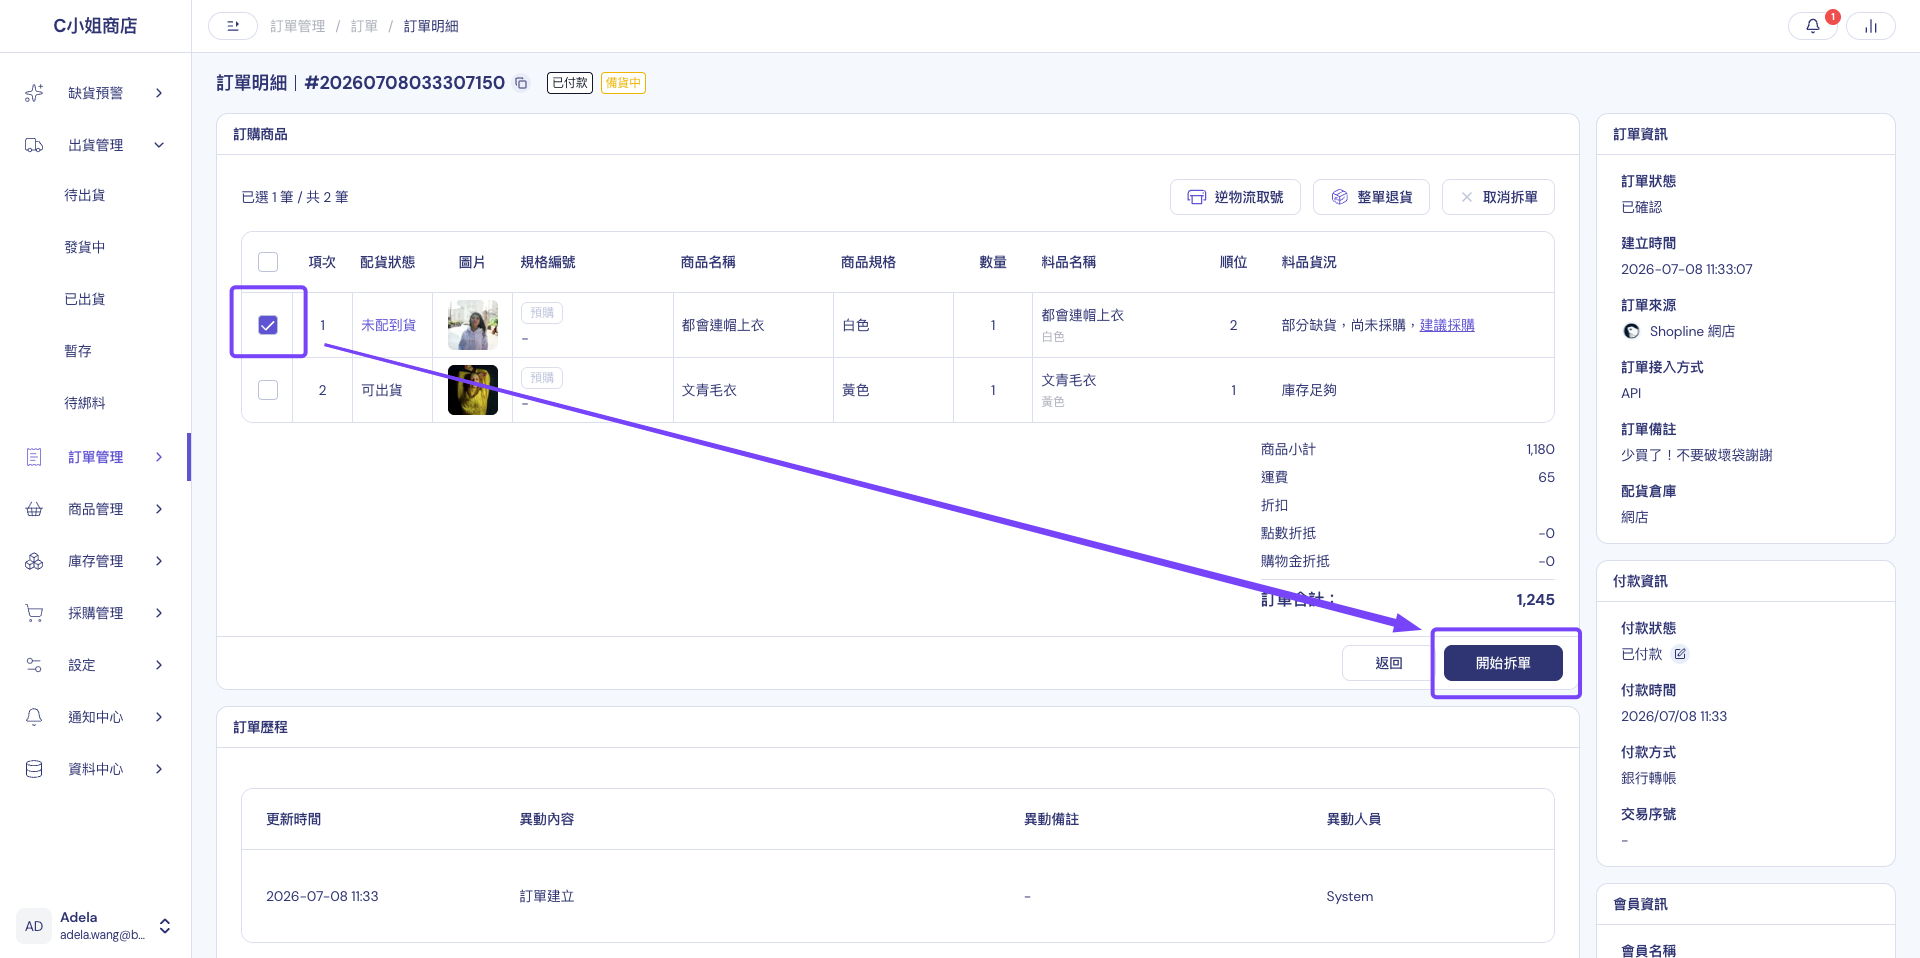Open the Adela account switcher arrows

165,926
